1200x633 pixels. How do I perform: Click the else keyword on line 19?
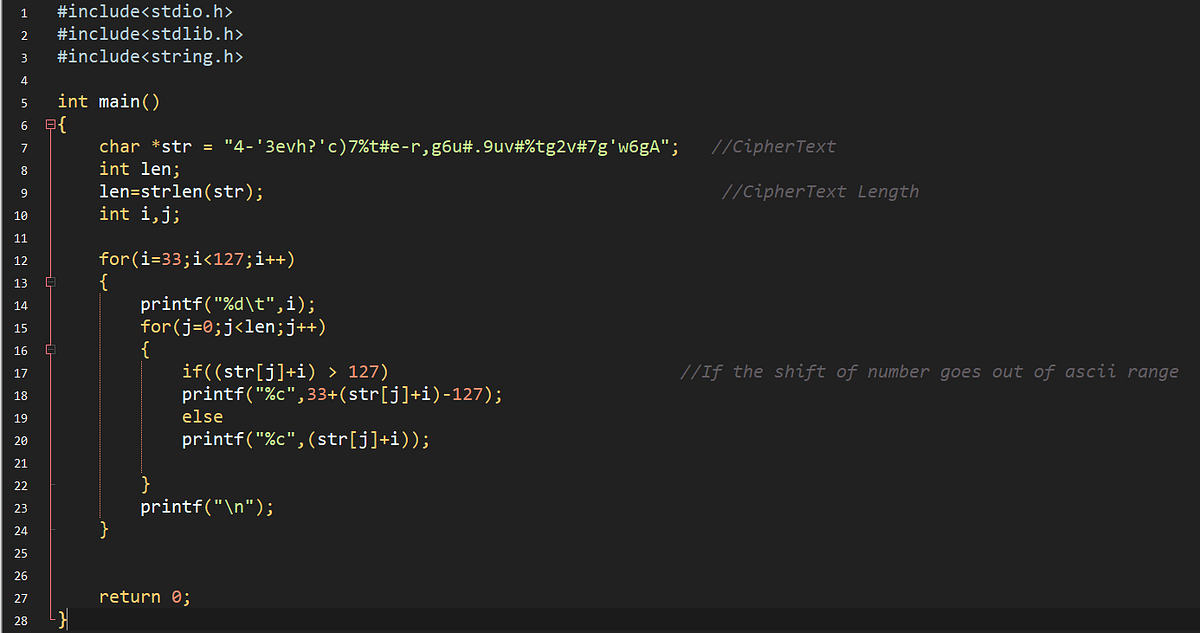coord(202,416)
